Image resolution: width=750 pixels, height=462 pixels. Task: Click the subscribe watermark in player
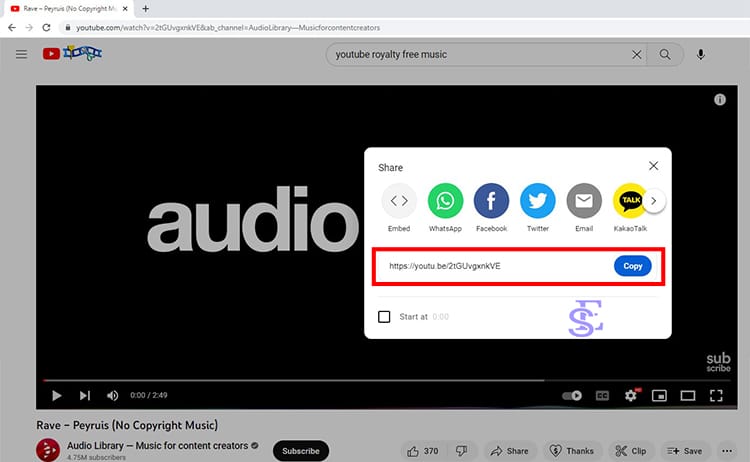[718, 362]
